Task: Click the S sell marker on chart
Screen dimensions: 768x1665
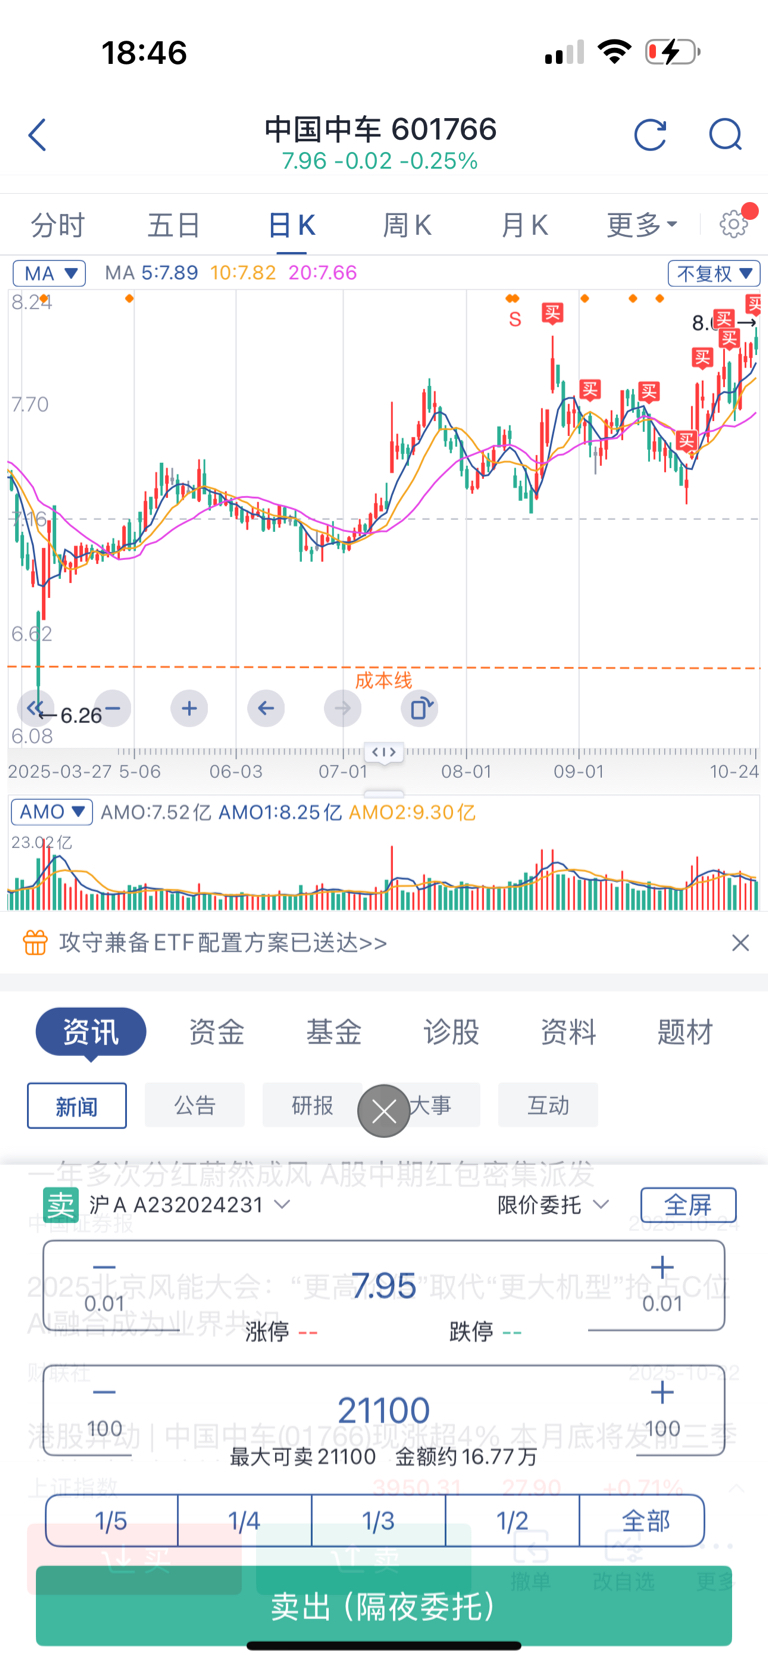Action: (515, 319)
